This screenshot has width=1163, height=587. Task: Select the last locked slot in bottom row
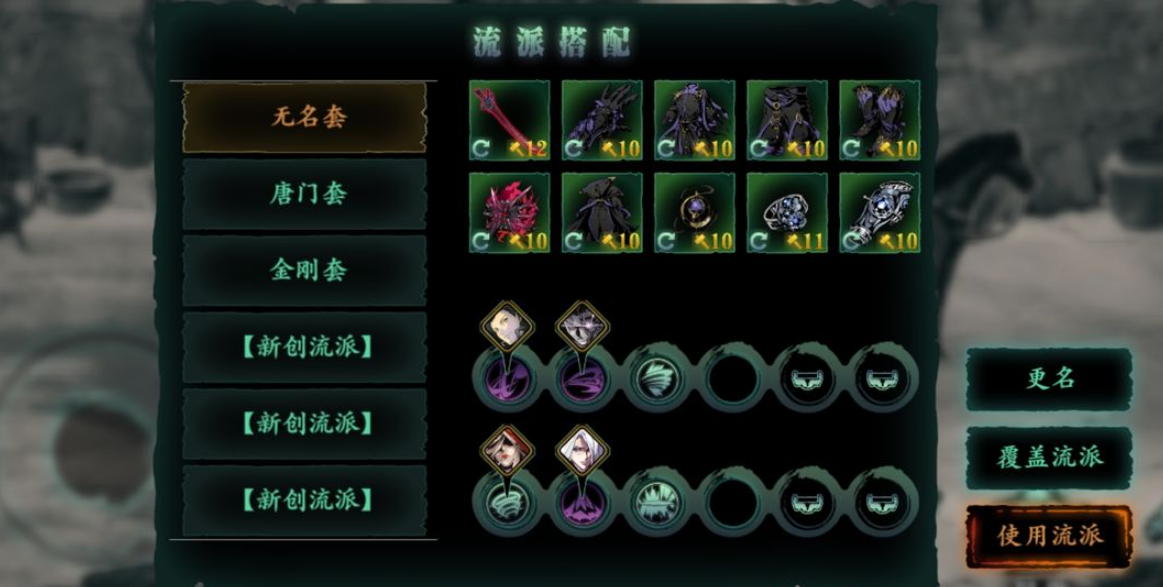pos(882,502)
